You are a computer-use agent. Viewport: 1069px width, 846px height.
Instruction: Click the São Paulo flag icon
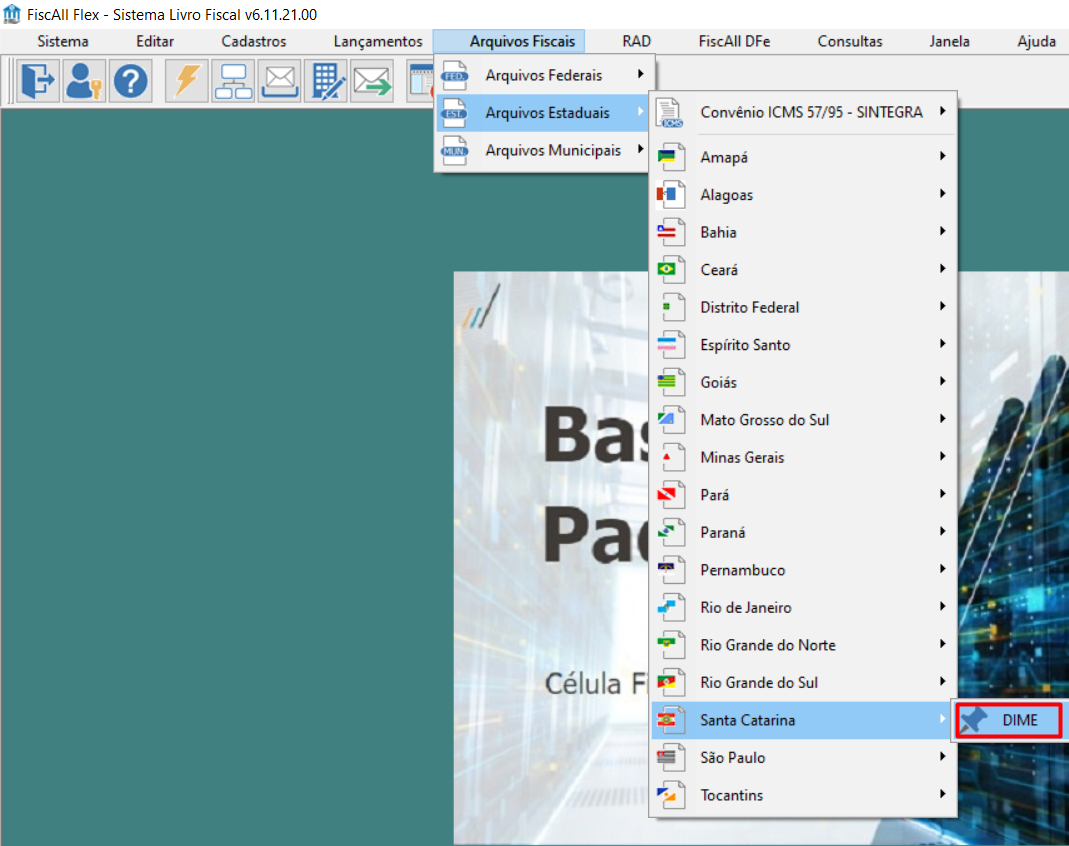coord(670,757)
